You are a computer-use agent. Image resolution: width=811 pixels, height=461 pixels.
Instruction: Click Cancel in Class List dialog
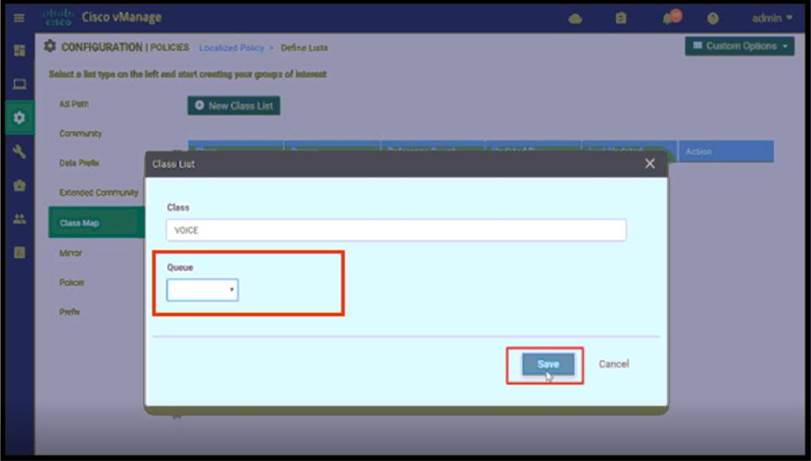tap(614, 364)
